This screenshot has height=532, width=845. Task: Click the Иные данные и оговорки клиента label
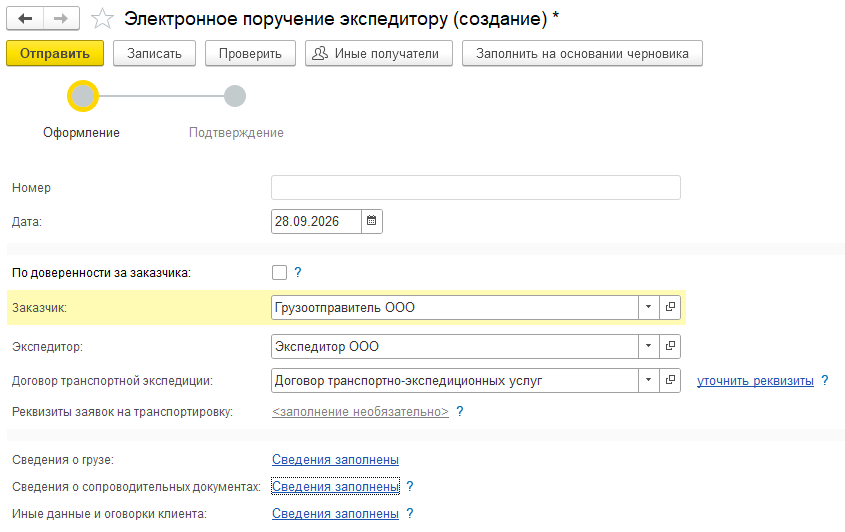tap(109, 514)
